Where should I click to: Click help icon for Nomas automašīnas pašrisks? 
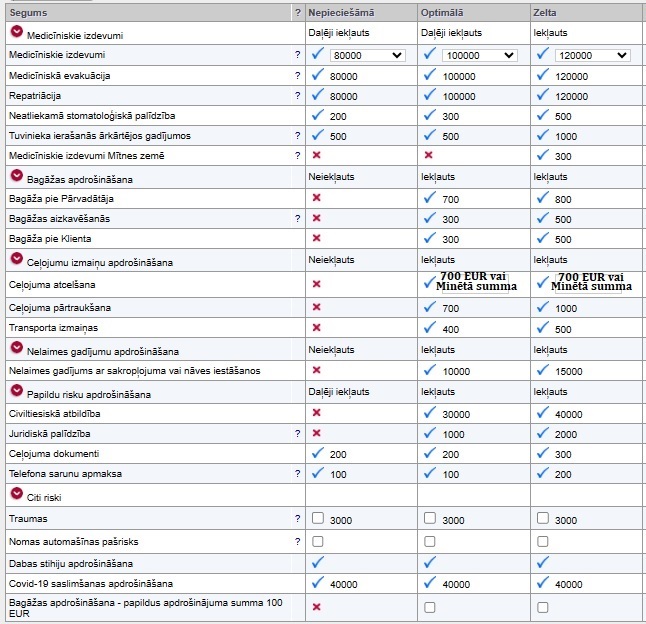(297, 541)
